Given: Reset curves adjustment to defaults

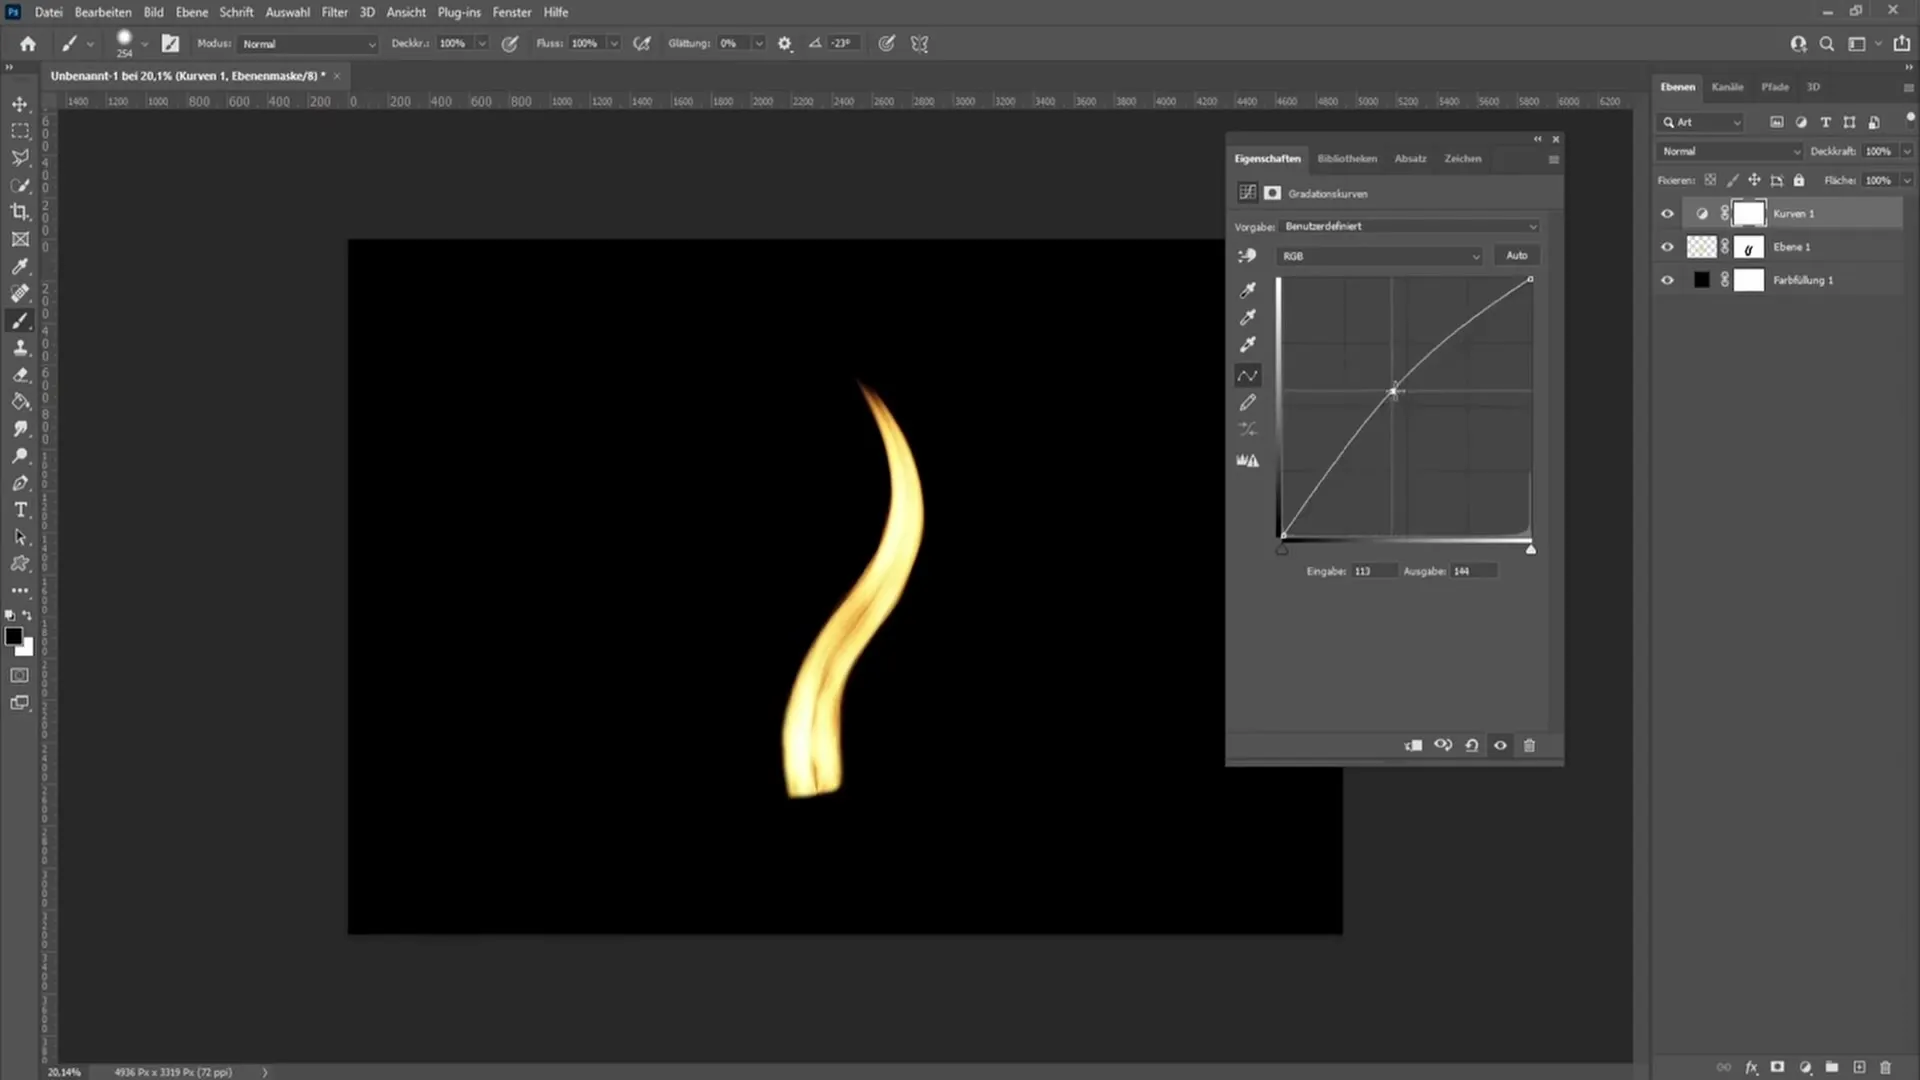Looking at the screenshot, I should coord(1472,746).
